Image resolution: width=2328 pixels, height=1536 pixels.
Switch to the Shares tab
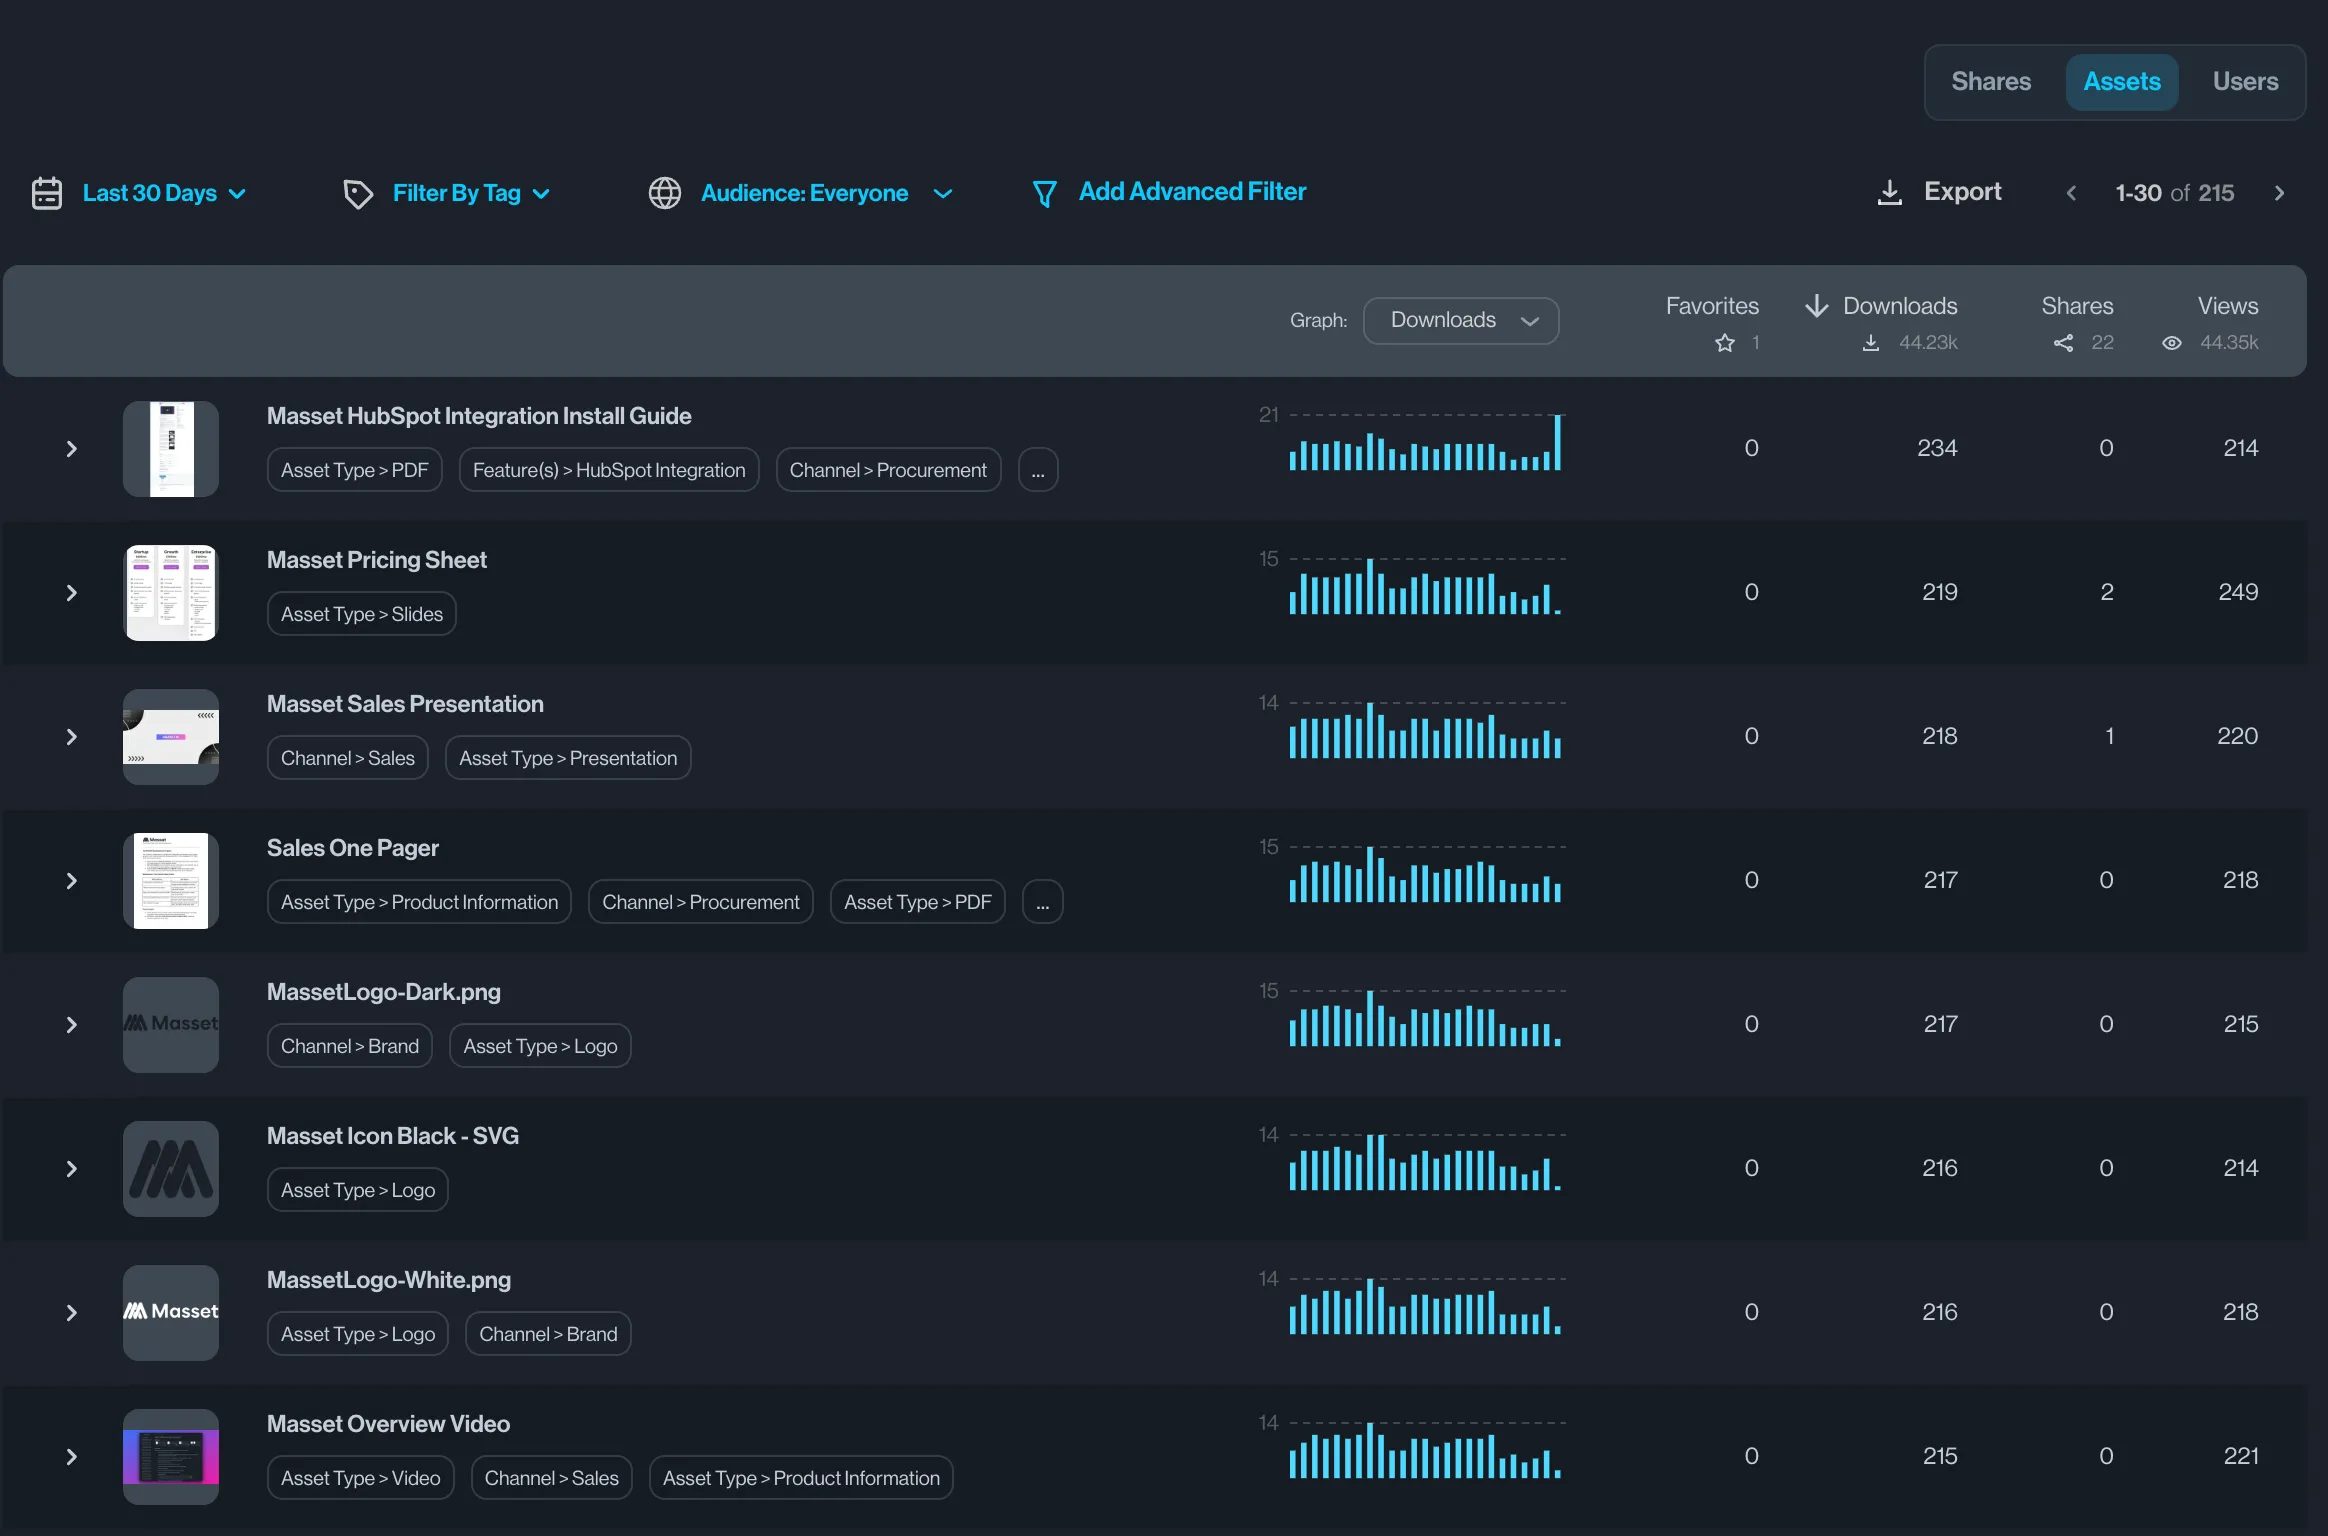point(1990,82)
